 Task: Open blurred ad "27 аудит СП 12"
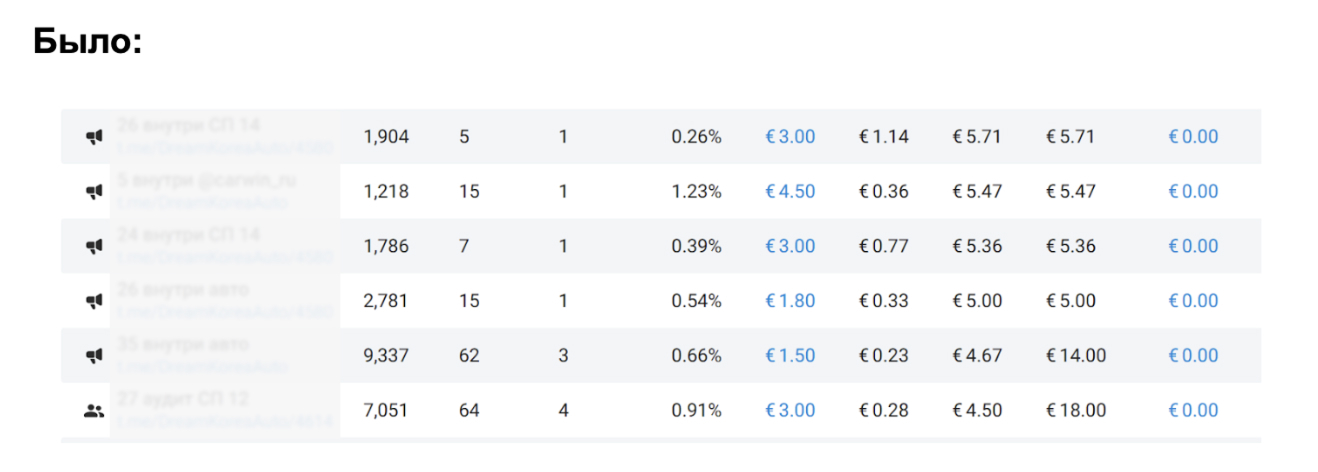(x=183, y=399)
